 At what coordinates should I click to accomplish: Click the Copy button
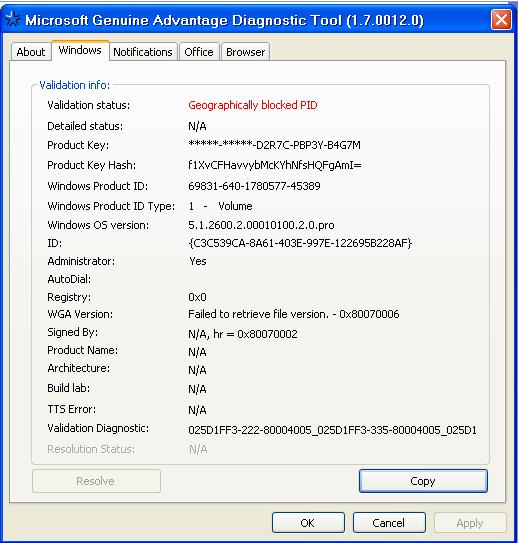pyautogui.click(x=423, y=481)
